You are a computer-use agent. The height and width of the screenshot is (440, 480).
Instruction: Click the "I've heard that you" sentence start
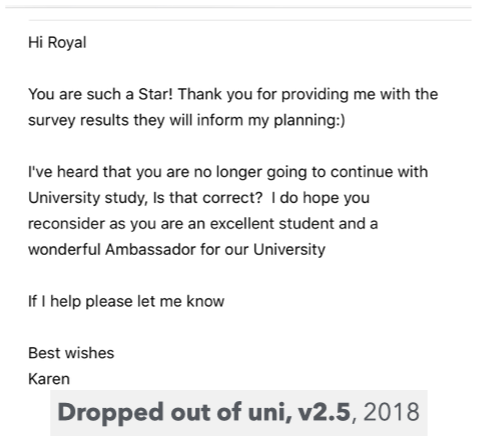point(95,172)
